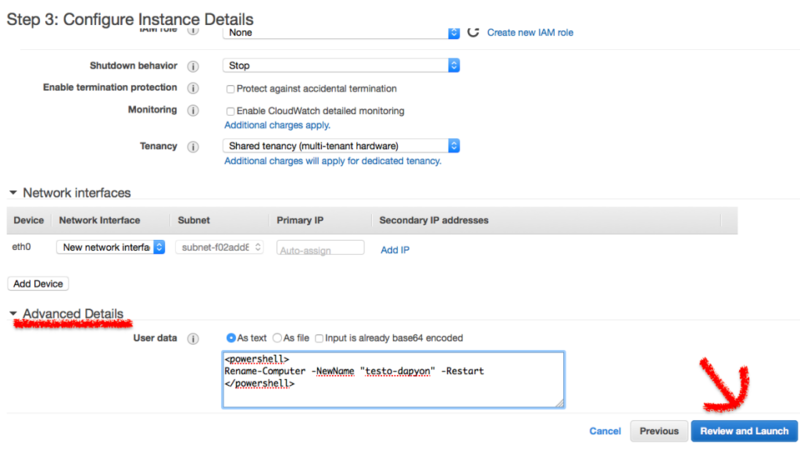Click info icon next to Tenancy
The width and height of the screenshot is (800, 450).
pyautogui.click(x=192, y=146)
